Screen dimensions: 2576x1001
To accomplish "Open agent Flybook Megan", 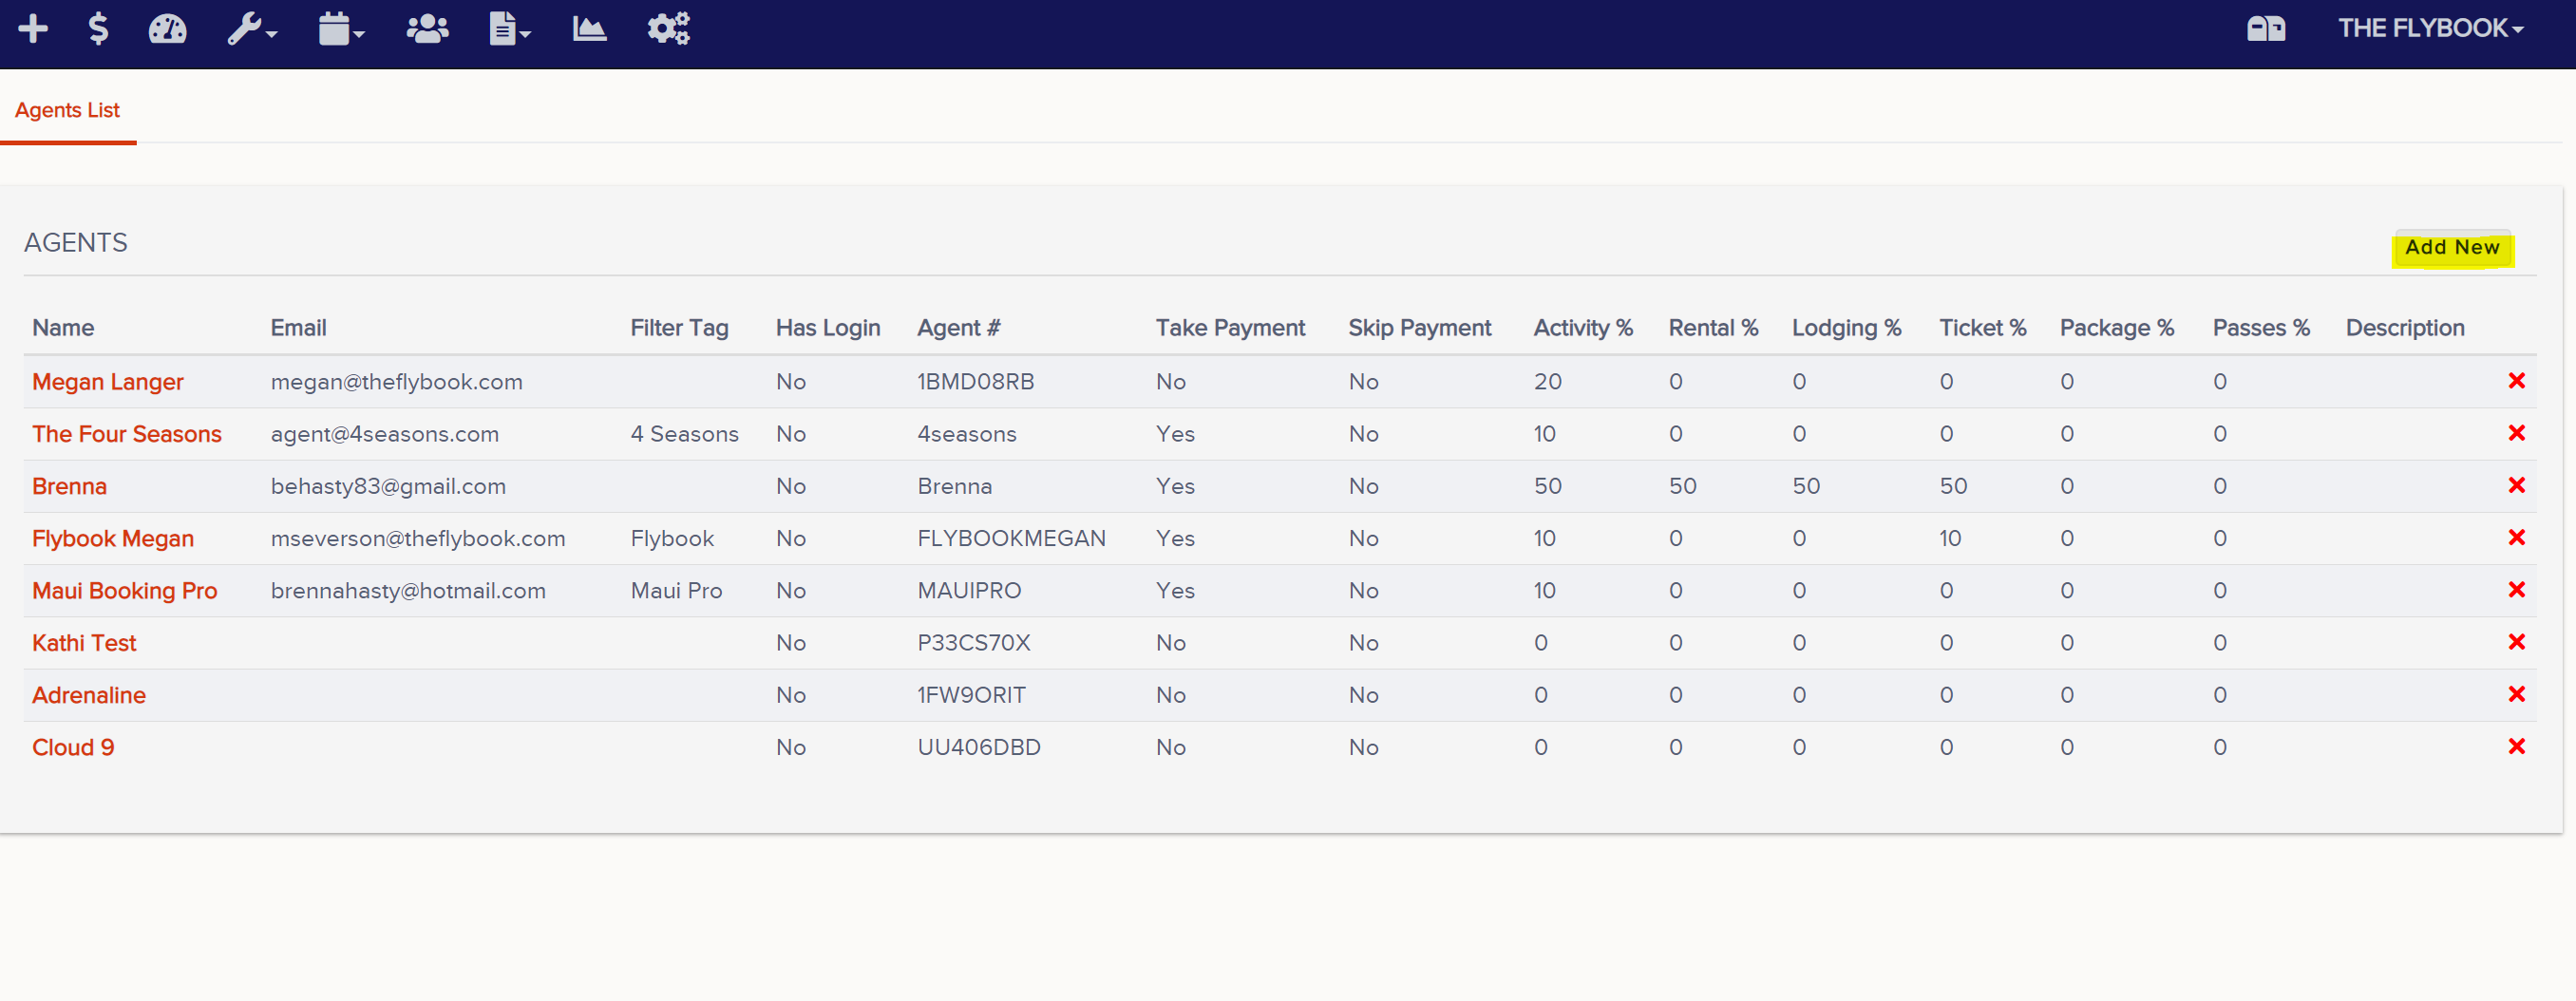I will (113, 538).
